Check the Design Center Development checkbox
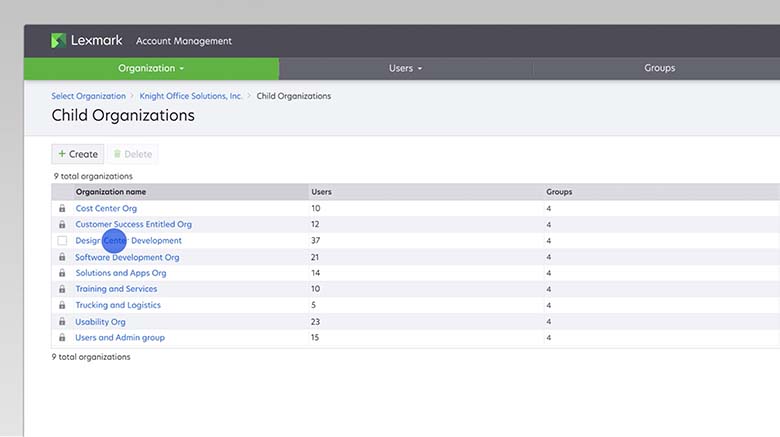This screenshot has height=437, width=780. click(x=62, y=241)
